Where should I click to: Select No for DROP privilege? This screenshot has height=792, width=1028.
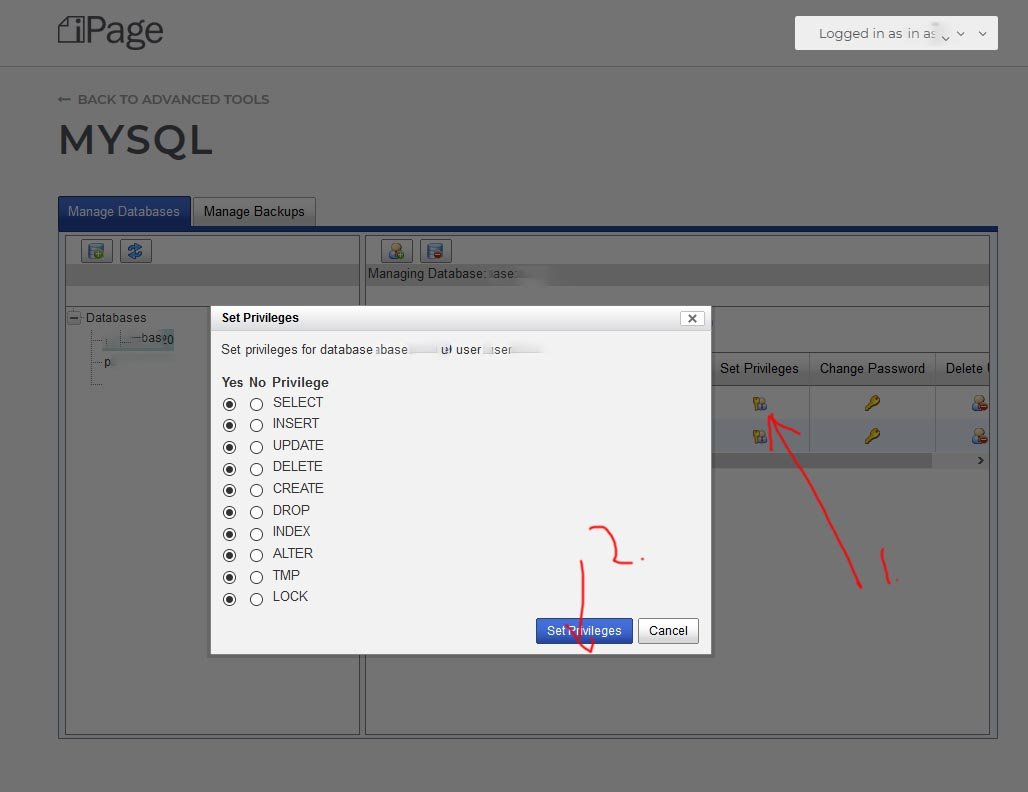point(256,512)
